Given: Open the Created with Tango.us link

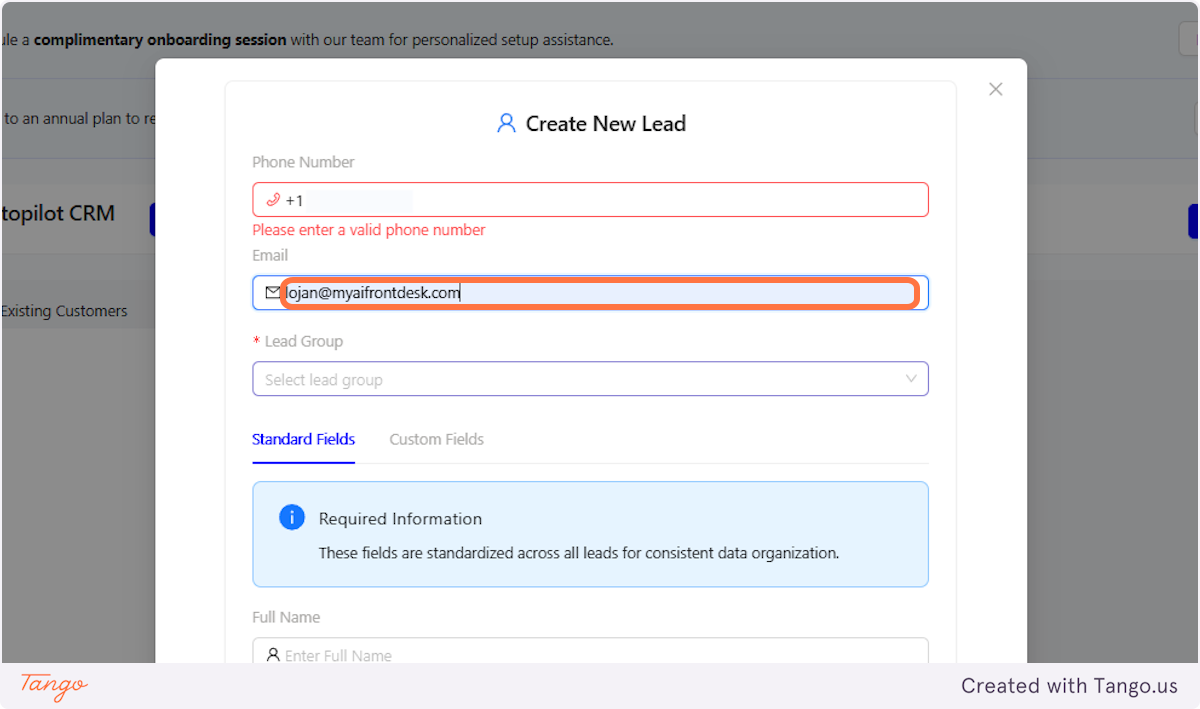Looking at the screenshot, I should point(1069,686).
